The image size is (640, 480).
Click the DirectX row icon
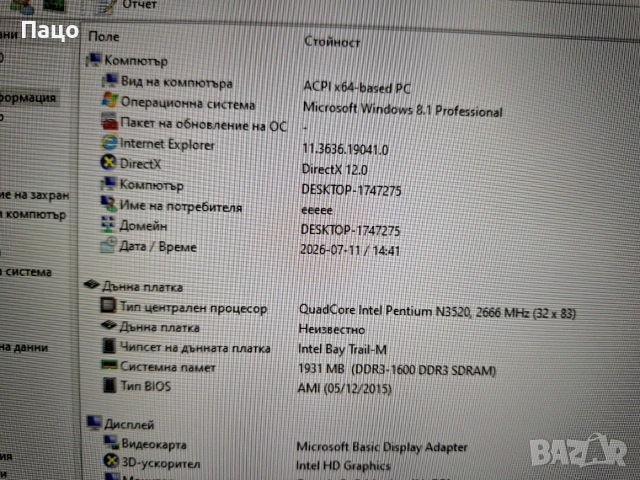[x=109, y=162]
